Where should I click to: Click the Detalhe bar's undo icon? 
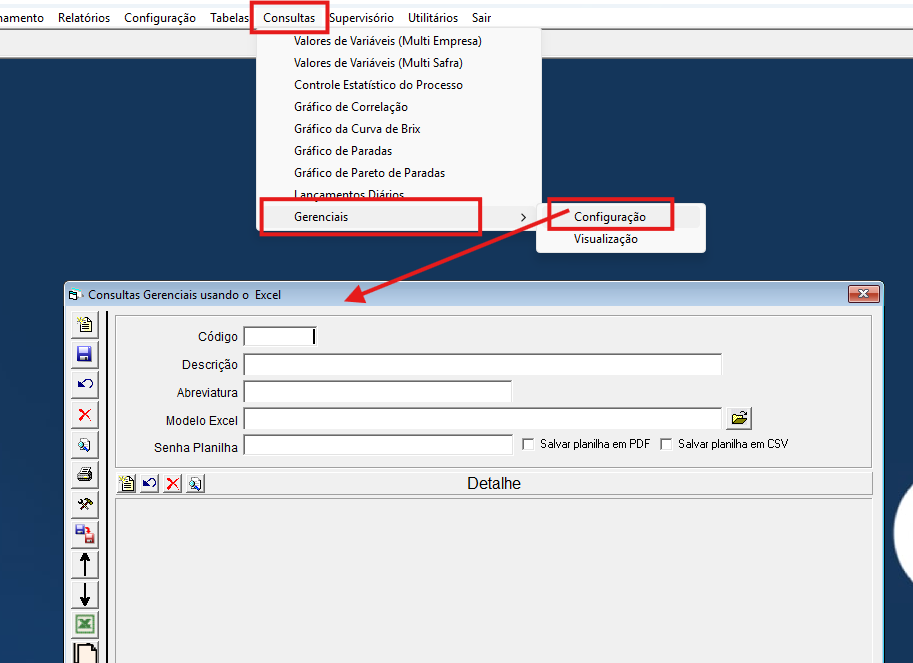point(149,484)
